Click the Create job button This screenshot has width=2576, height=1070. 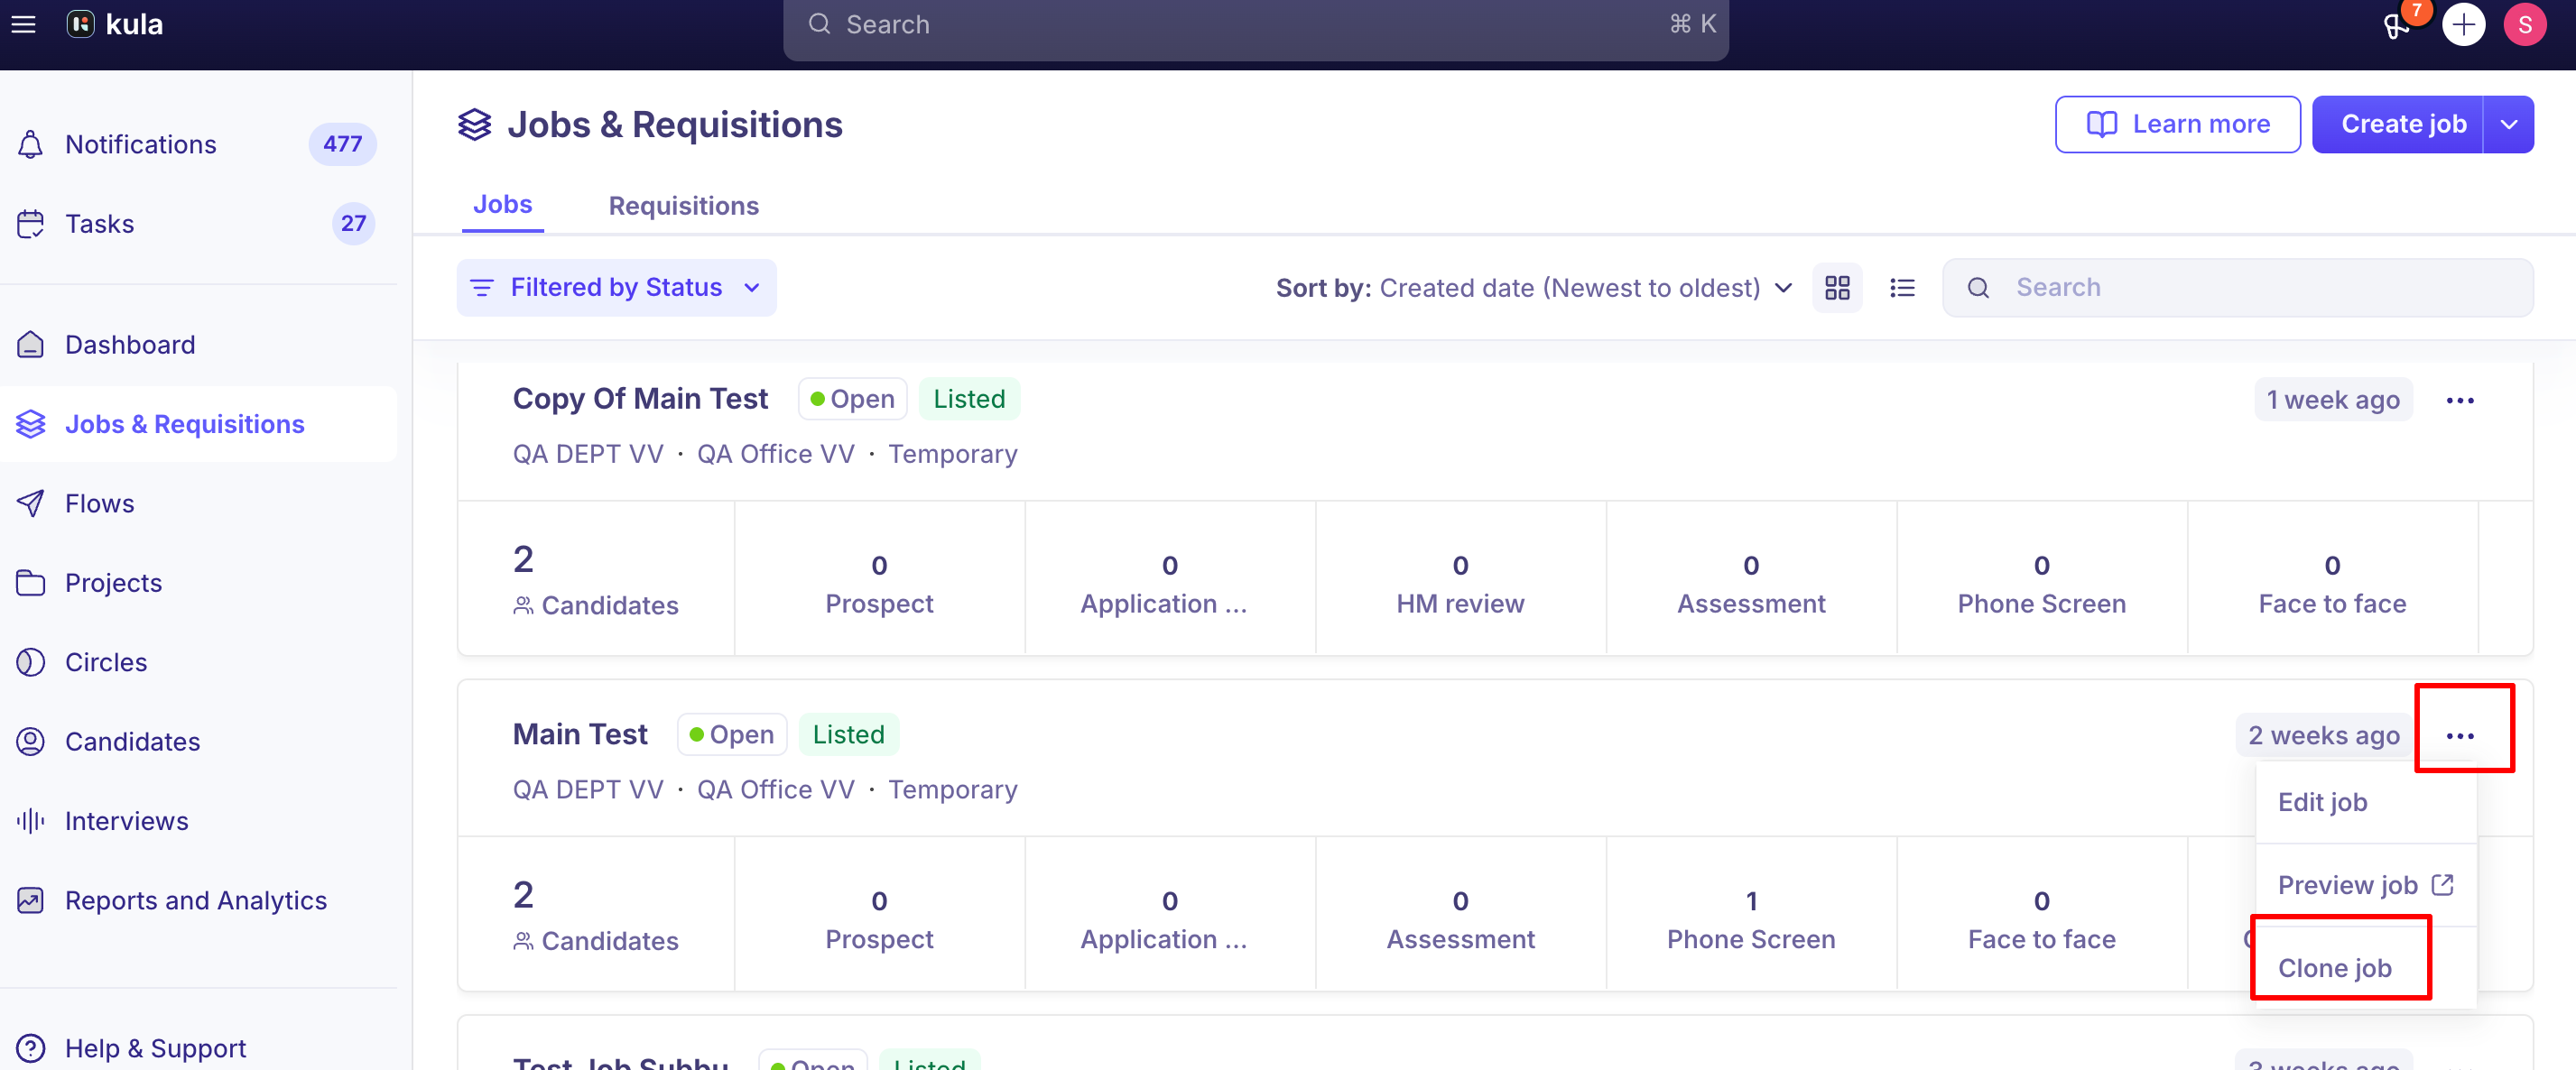tap(2398, 125)
